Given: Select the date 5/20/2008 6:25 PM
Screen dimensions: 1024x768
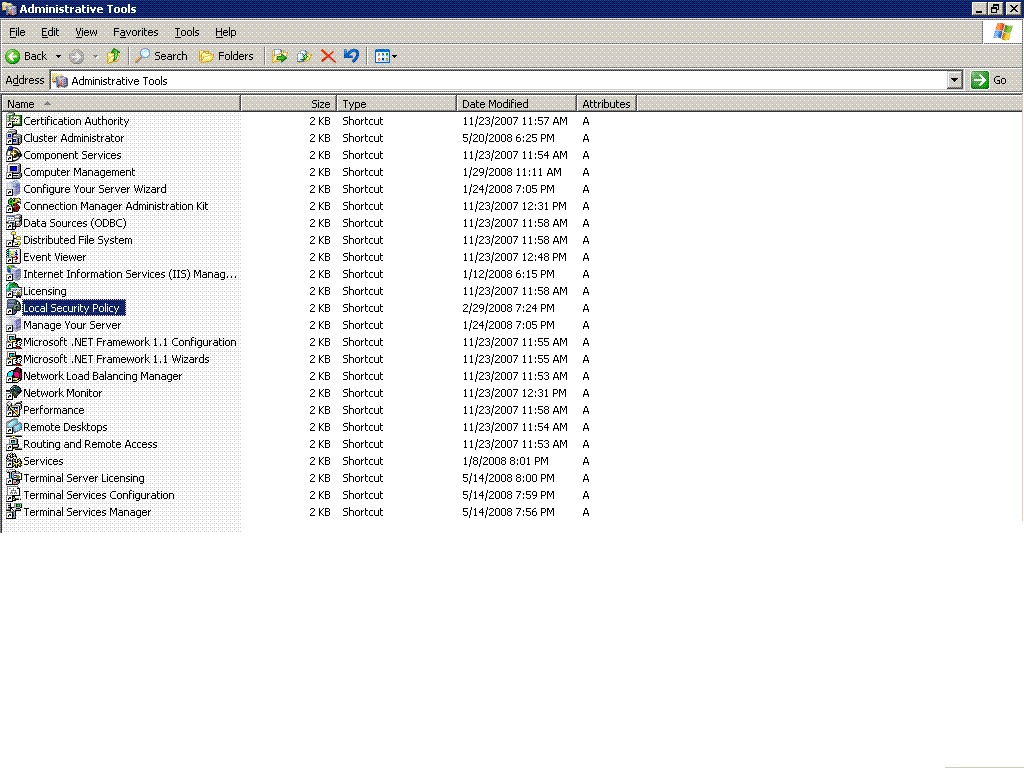Looking at the screenshot, I should point(508,138).
